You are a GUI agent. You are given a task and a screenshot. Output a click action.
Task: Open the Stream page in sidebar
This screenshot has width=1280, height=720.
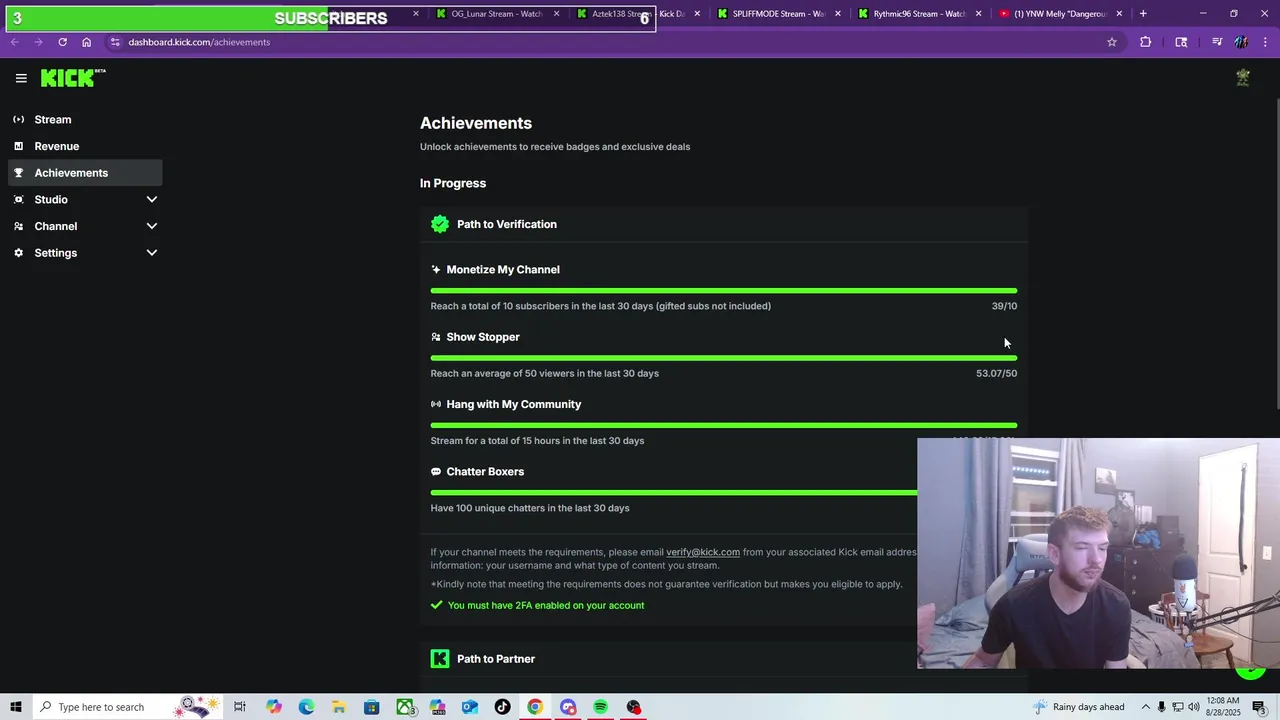point(85,119)
